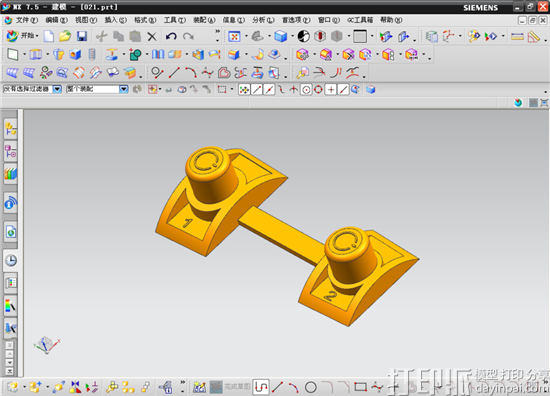Image resolution: width=550 pixels, height=396 pixels.
Task: Click the 完成草图 Finish Sketch button
Action: pos(230,387)
